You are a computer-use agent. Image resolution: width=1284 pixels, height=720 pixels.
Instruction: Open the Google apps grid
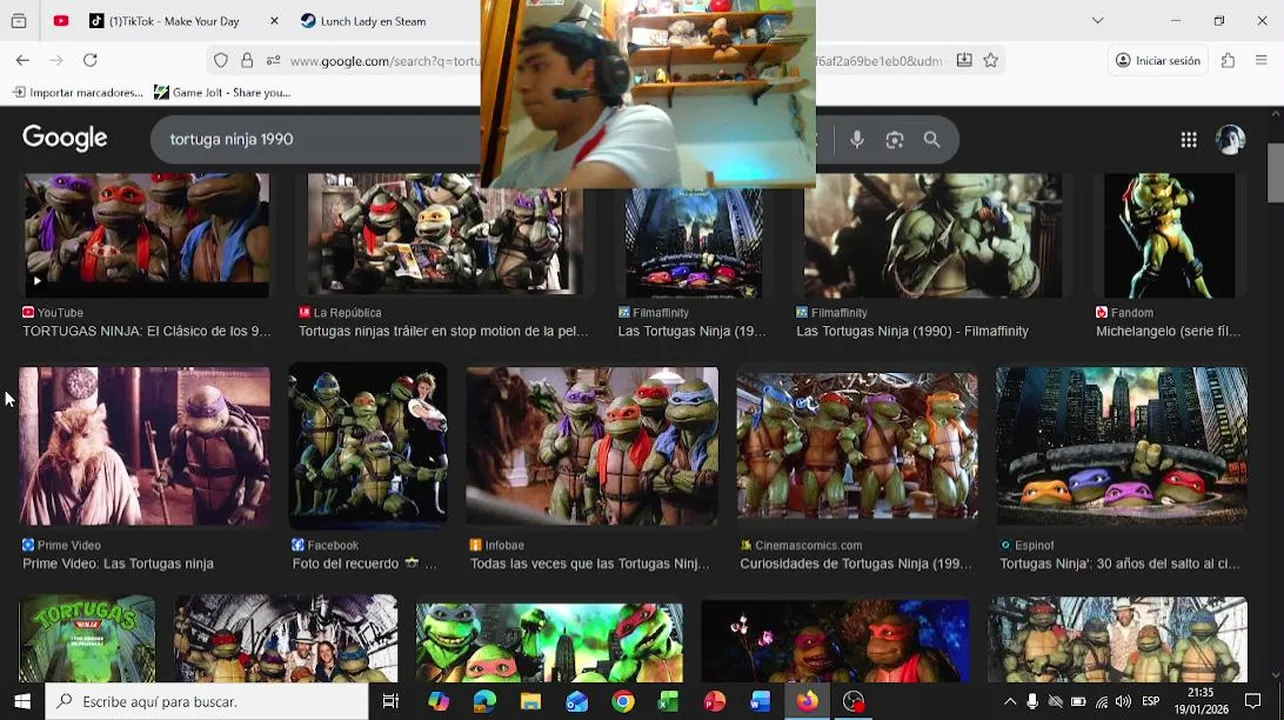click(1188, 140)
